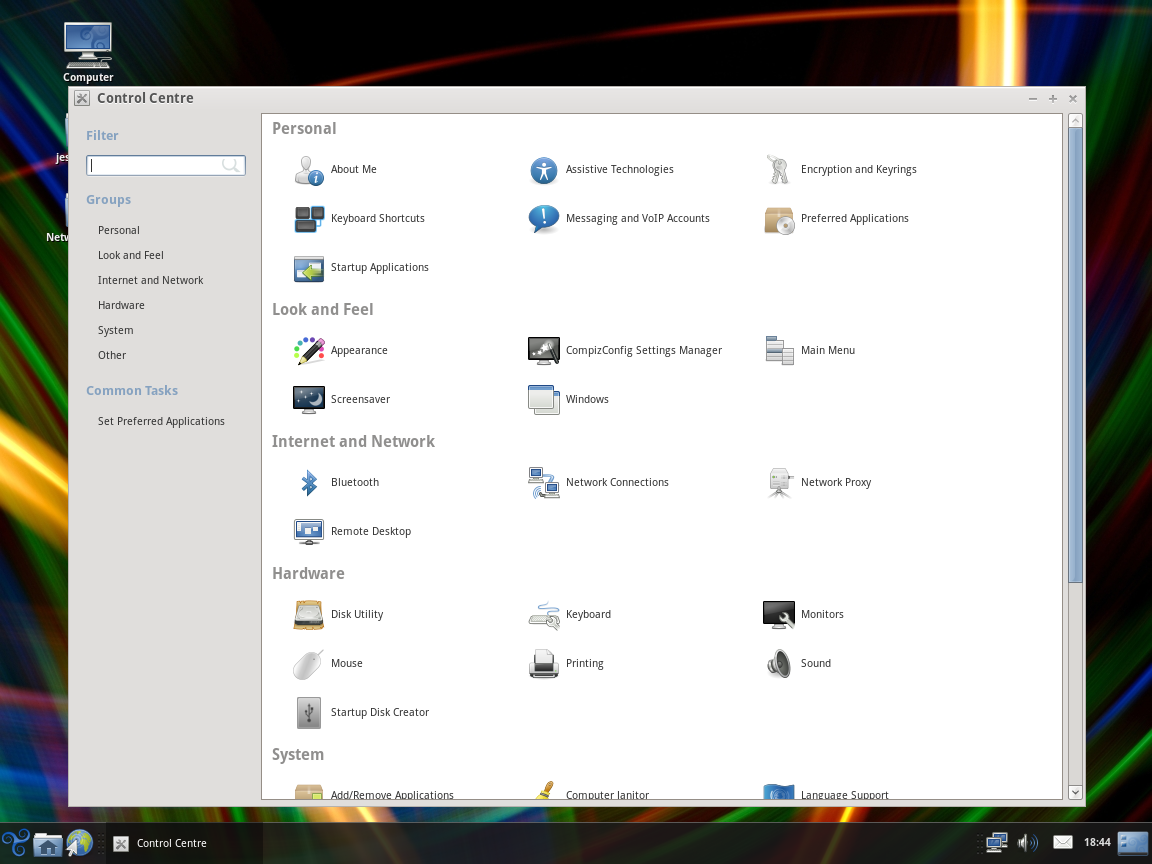Open volume control in system tray

1027,843
